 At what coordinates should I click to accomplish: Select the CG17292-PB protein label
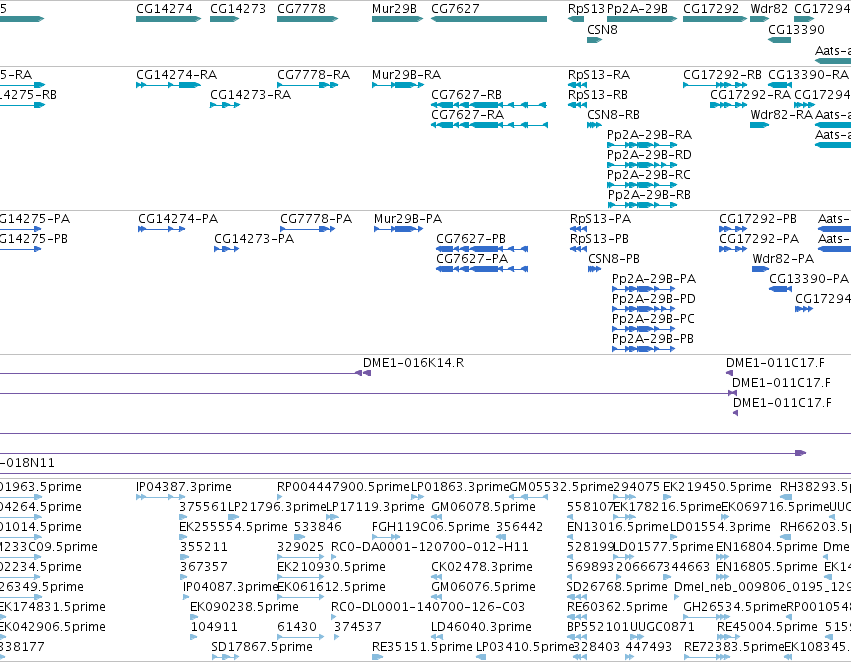coord(758,219)
